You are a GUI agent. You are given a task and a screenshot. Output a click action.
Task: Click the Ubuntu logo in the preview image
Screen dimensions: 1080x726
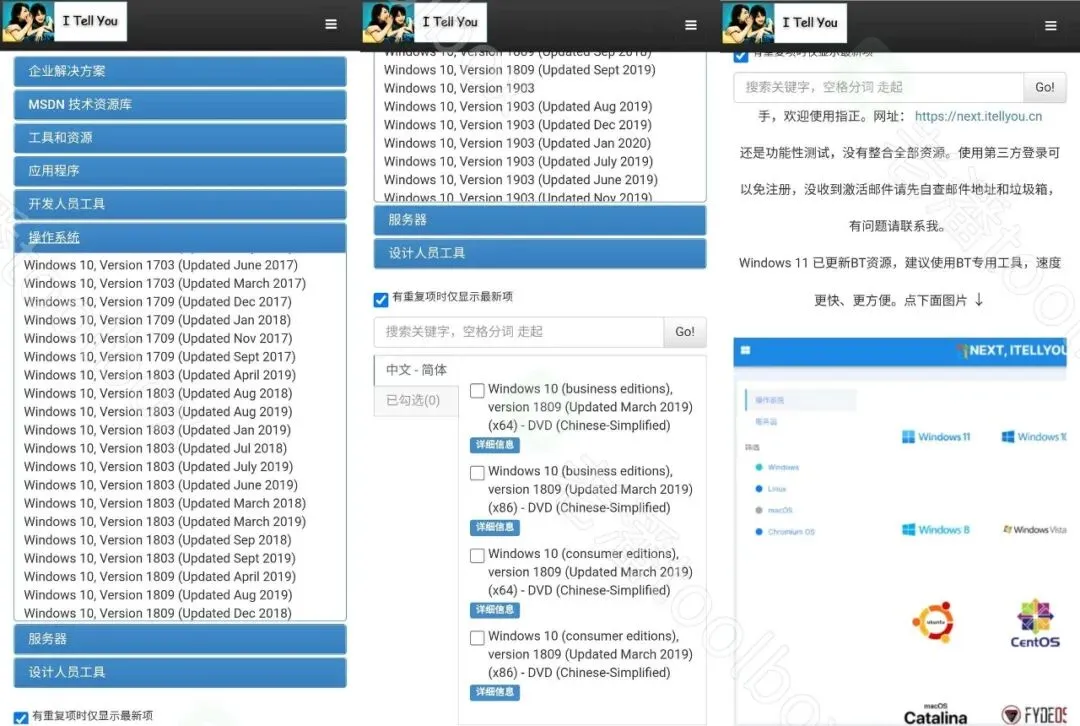[934, 622]
